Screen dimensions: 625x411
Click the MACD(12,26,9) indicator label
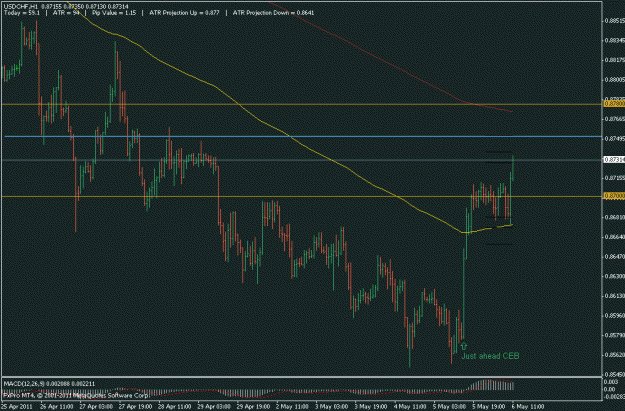point(23,383)
